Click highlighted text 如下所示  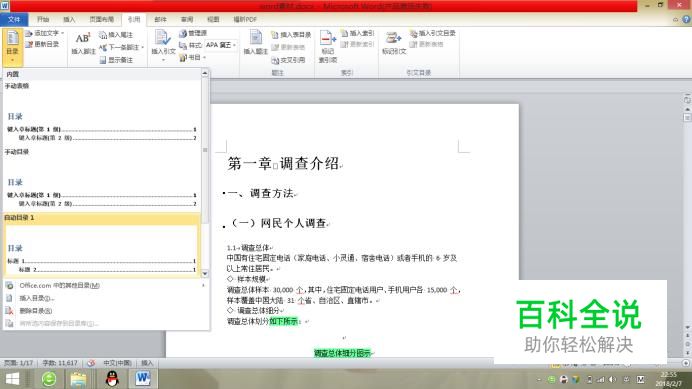[x=284, y=321]
